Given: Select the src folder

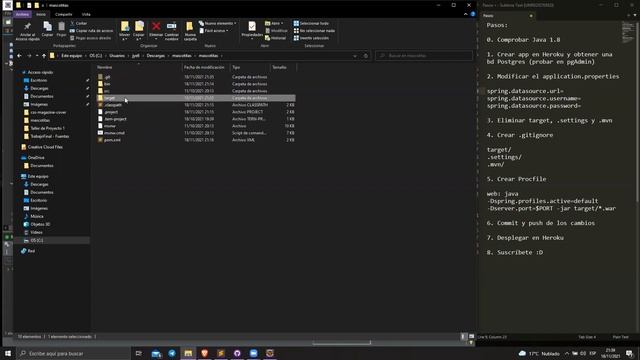Looking at the screenshot, I should (x=104, y=91).
